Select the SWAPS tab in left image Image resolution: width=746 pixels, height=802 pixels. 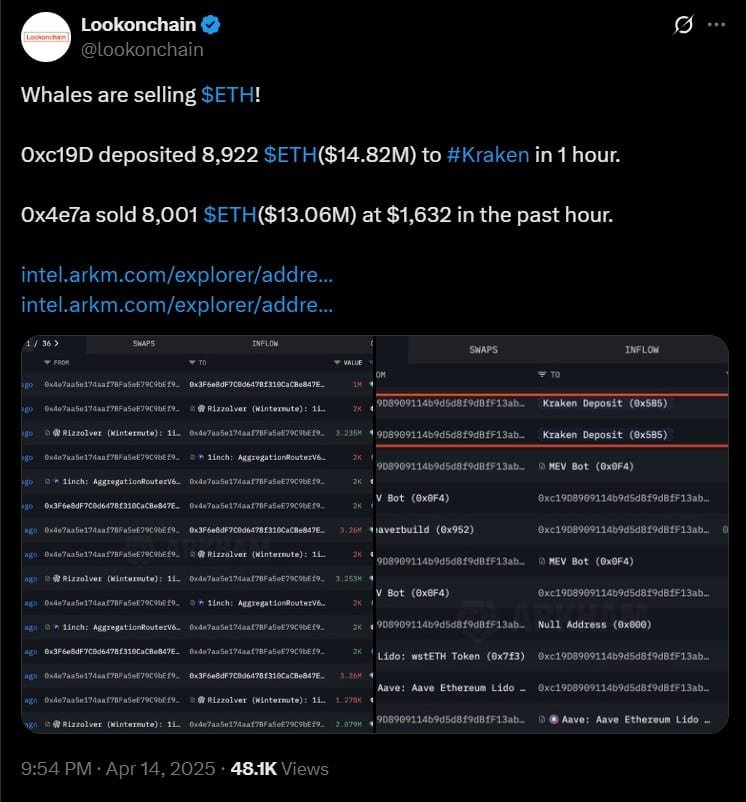(143, 344)
